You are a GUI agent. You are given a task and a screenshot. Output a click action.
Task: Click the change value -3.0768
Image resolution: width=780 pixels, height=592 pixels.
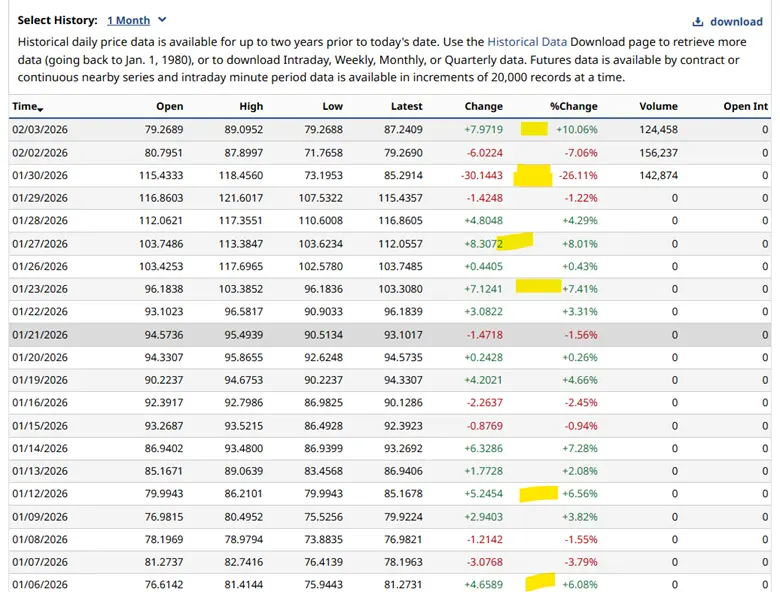(485, 562)
